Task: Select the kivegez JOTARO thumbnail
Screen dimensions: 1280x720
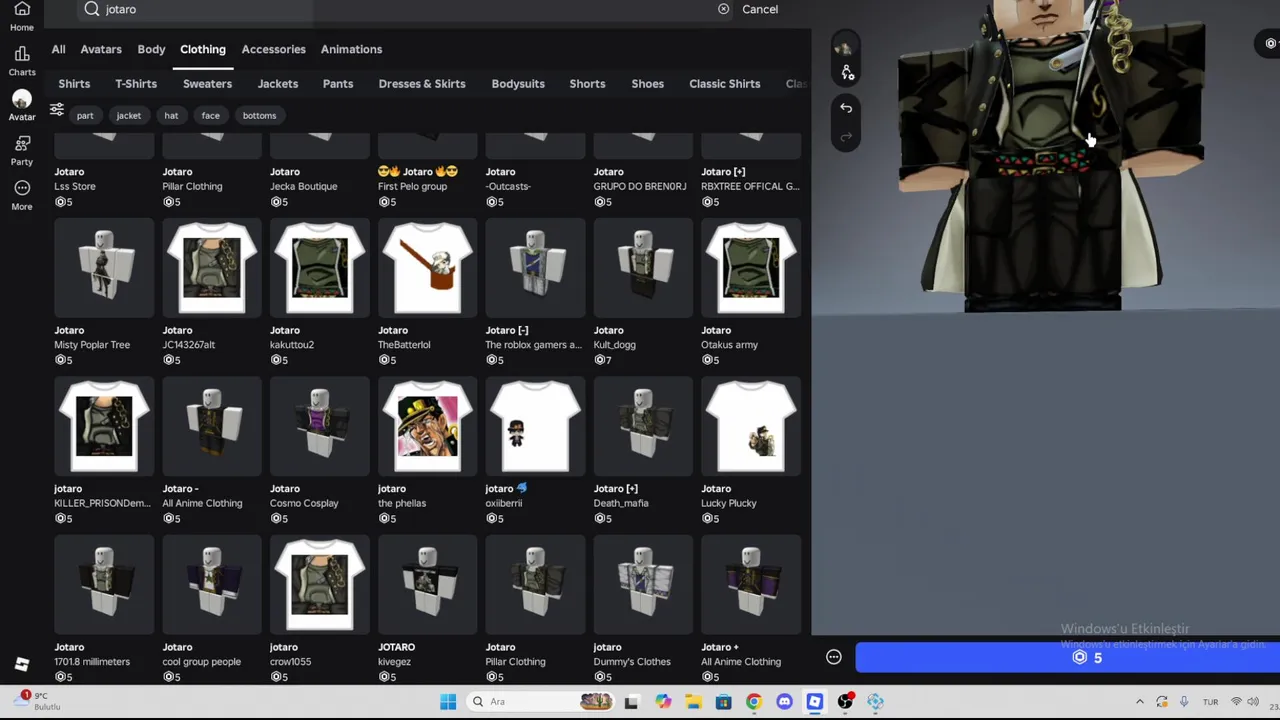Action: pos(428,585)
